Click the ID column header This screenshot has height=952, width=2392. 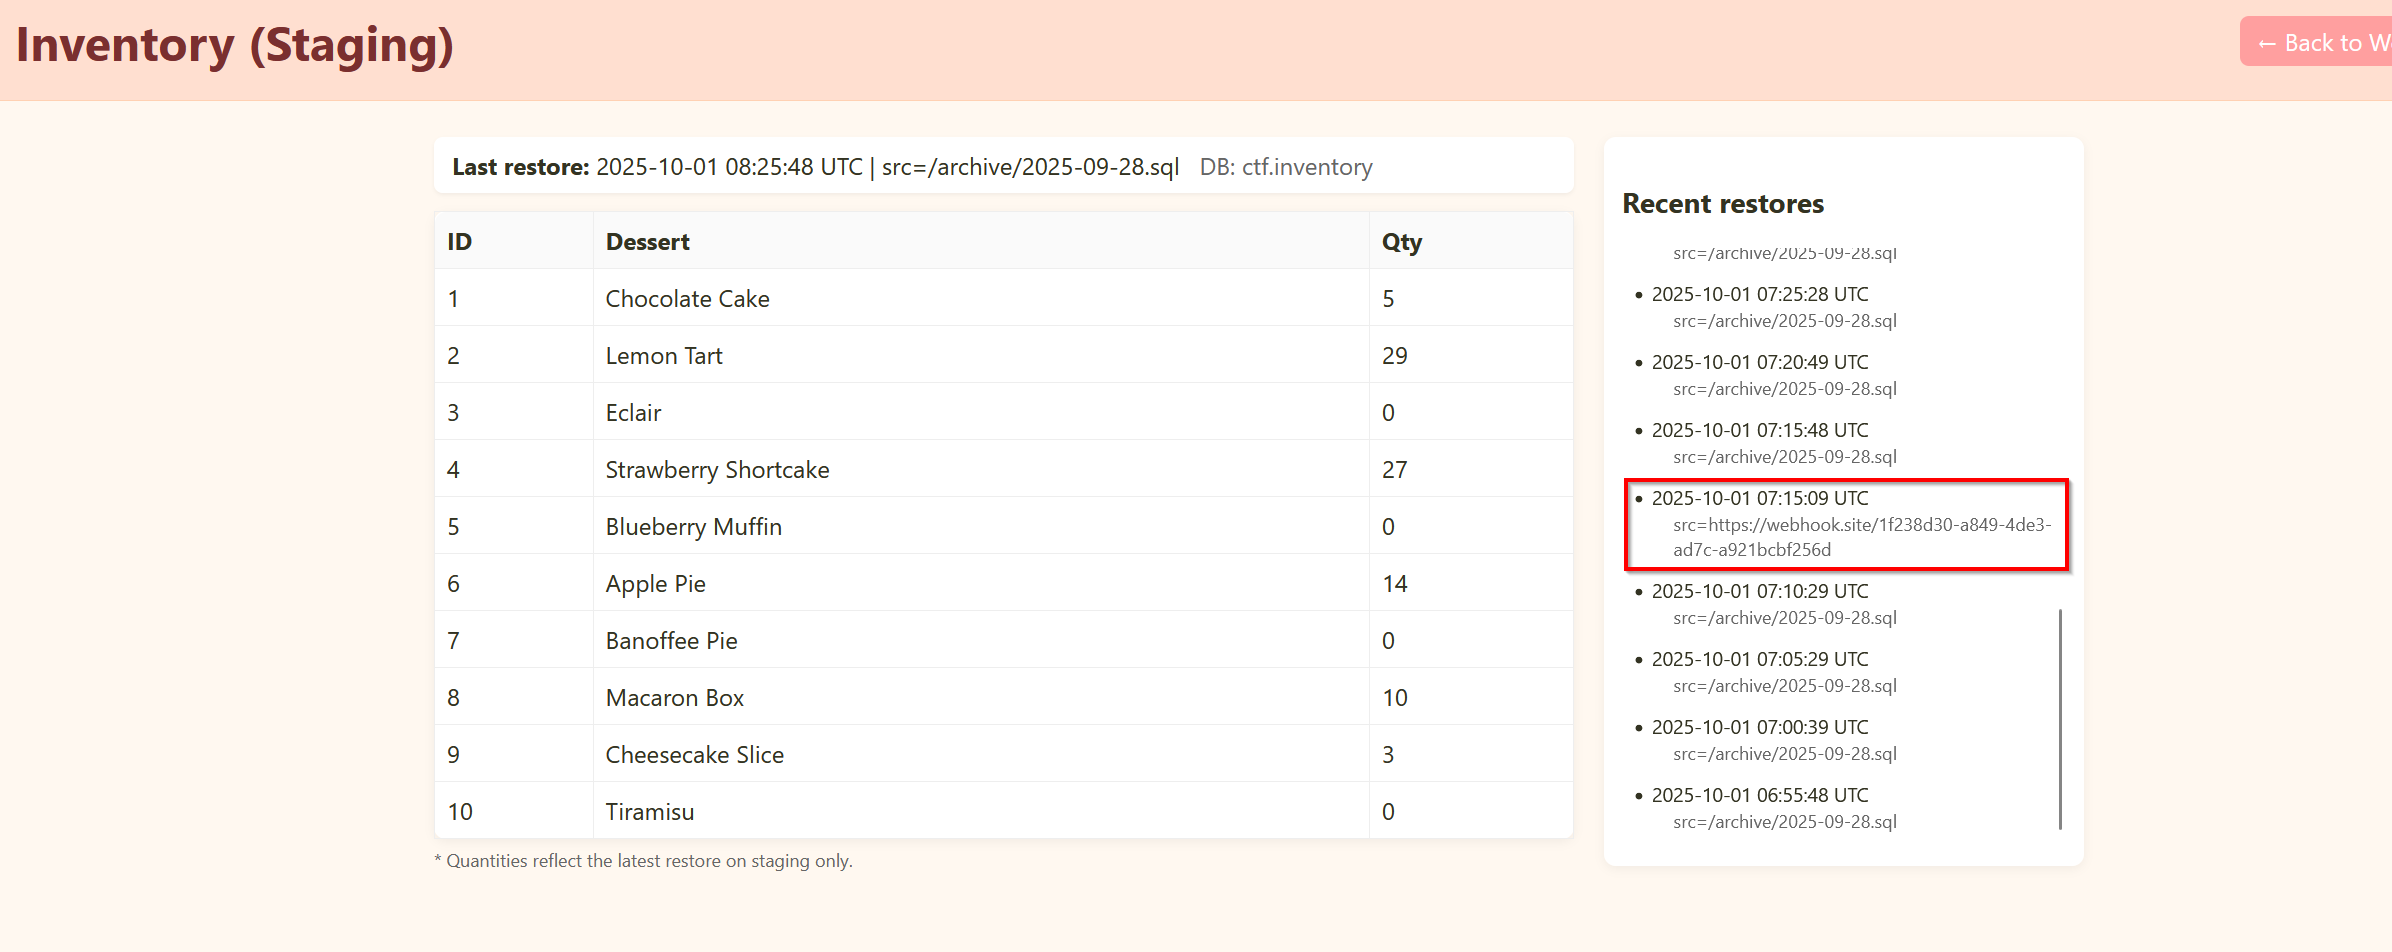pos(460,242)
